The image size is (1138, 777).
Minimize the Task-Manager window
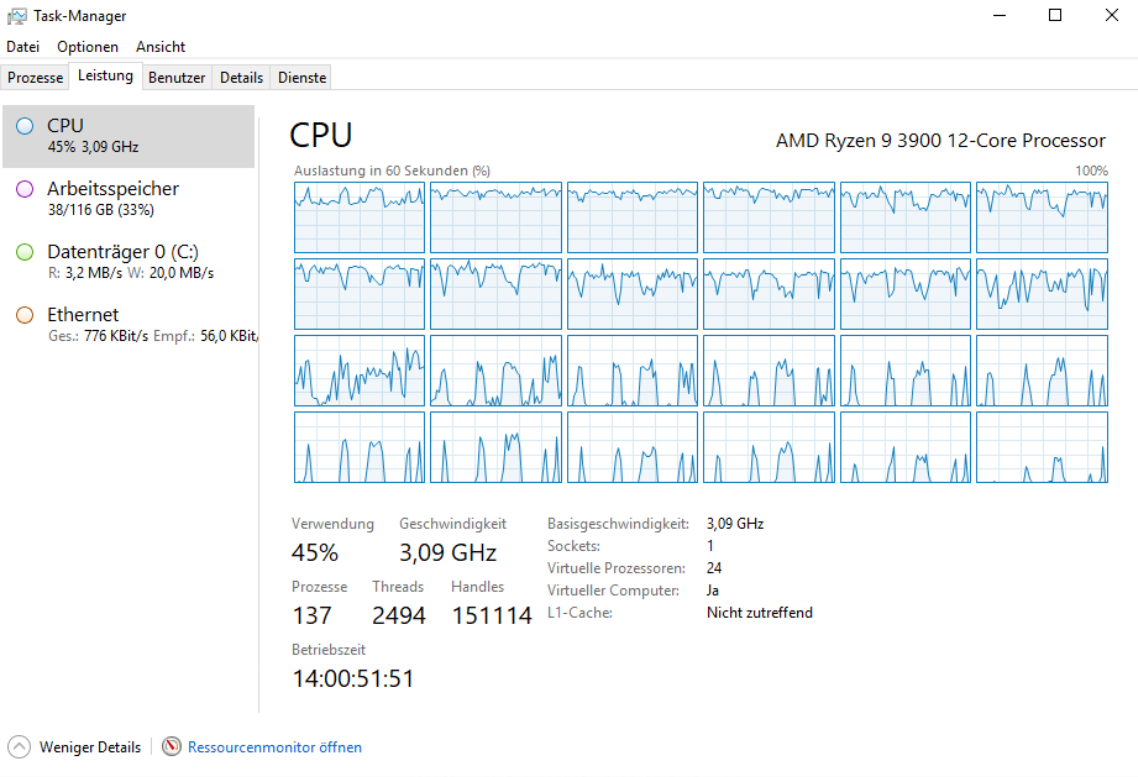999,15
